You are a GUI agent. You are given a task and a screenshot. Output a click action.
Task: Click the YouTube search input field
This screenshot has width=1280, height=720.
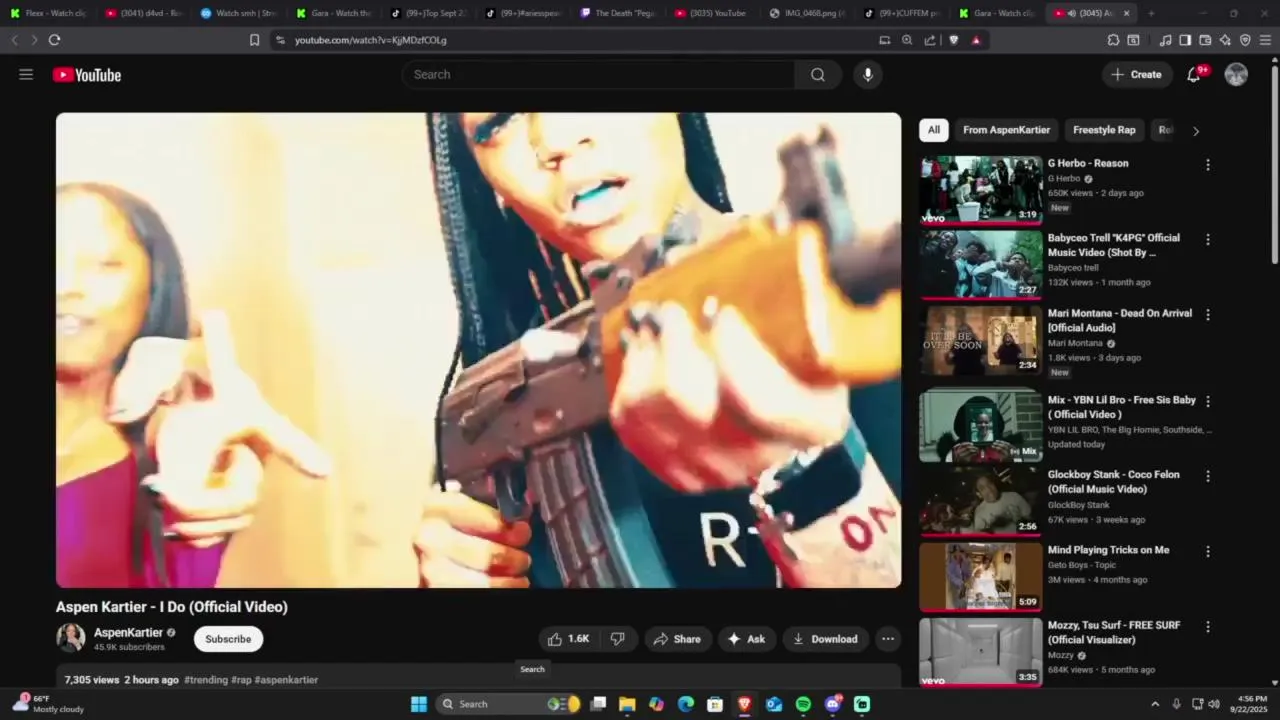(598, 75)
